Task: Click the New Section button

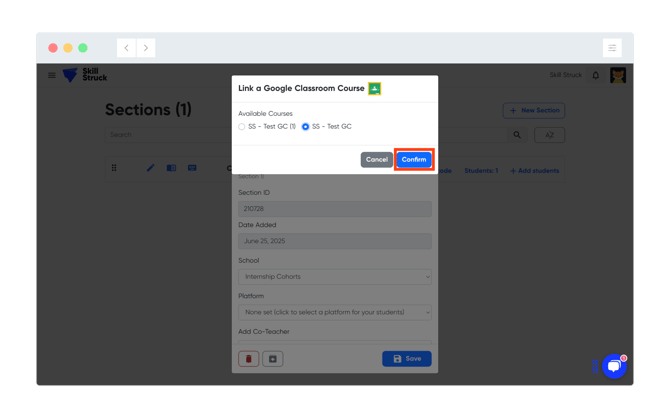Action: (x=534, y=110)
